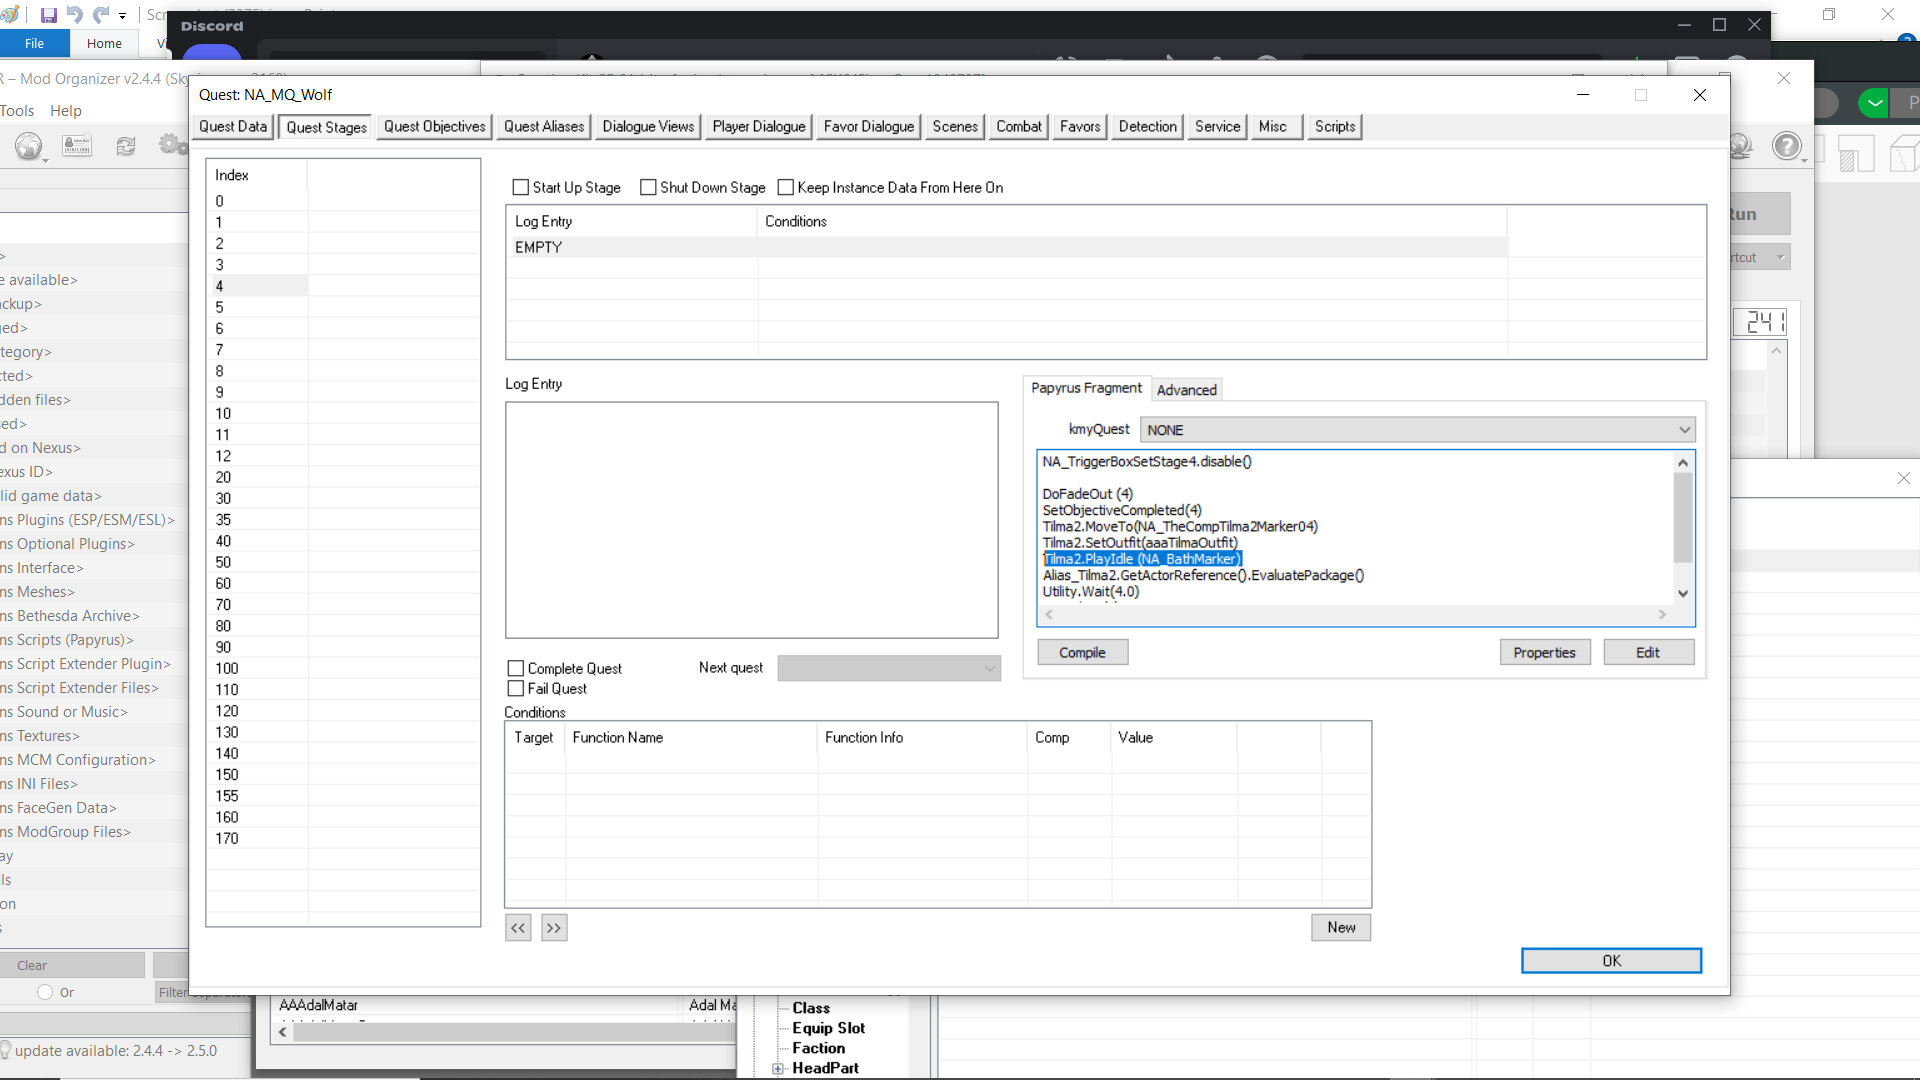
Task: Confirm the quest dialog with OK
Action: coord(1611,961)
